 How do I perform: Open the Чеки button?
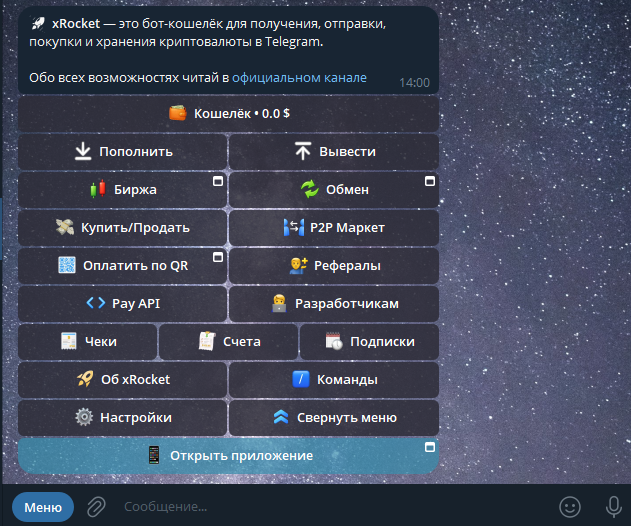88,342
